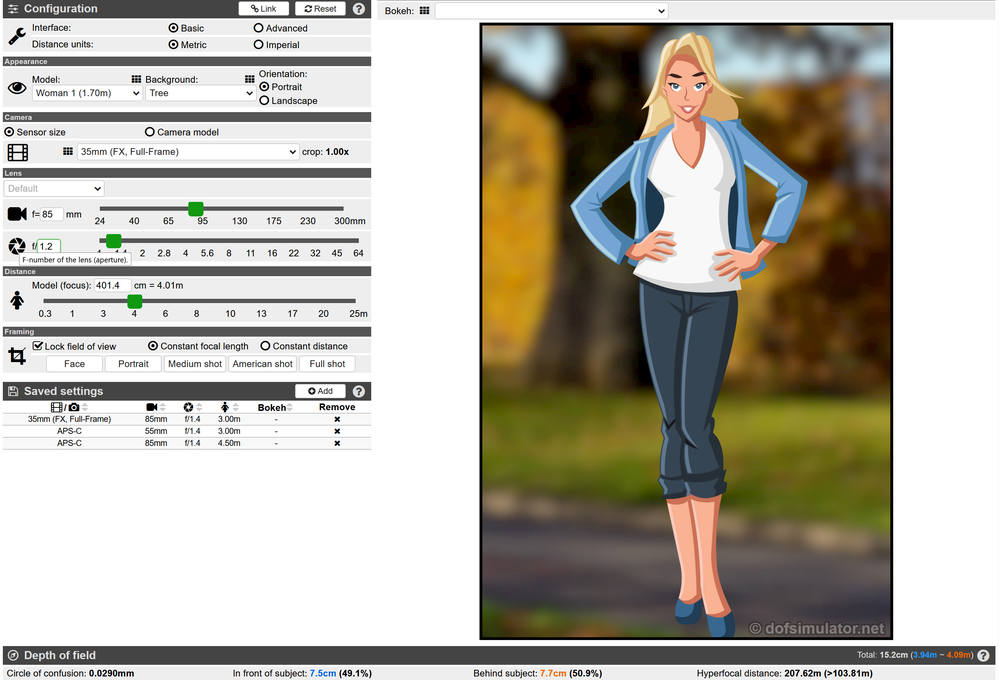Viewport: 999px width, 680px height.
Task: Remove the saved 55mm APS-C setting
Action: click(x=337, y=431)
